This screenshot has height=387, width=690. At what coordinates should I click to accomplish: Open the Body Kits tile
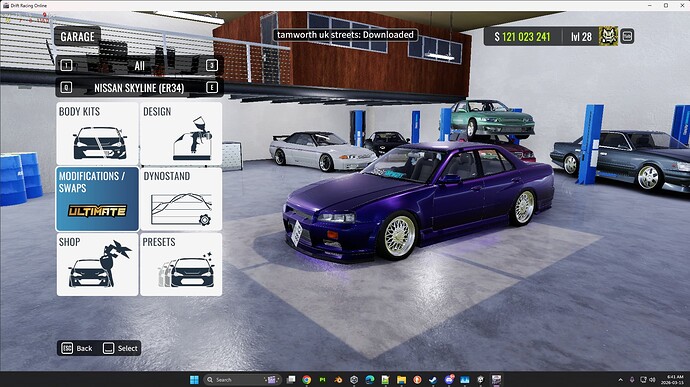tap(97, 134)
